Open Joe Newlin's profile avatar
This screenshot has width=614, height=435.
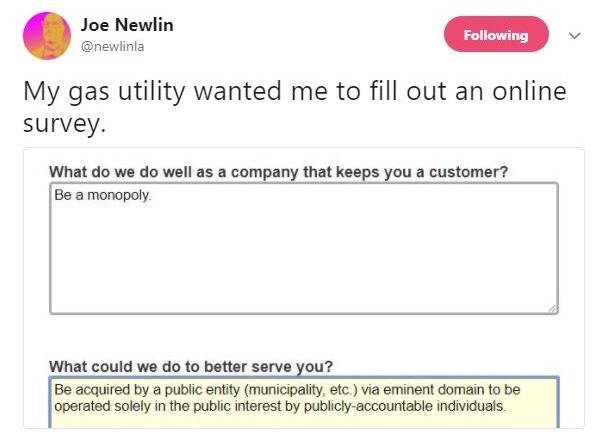click(43, 36)
